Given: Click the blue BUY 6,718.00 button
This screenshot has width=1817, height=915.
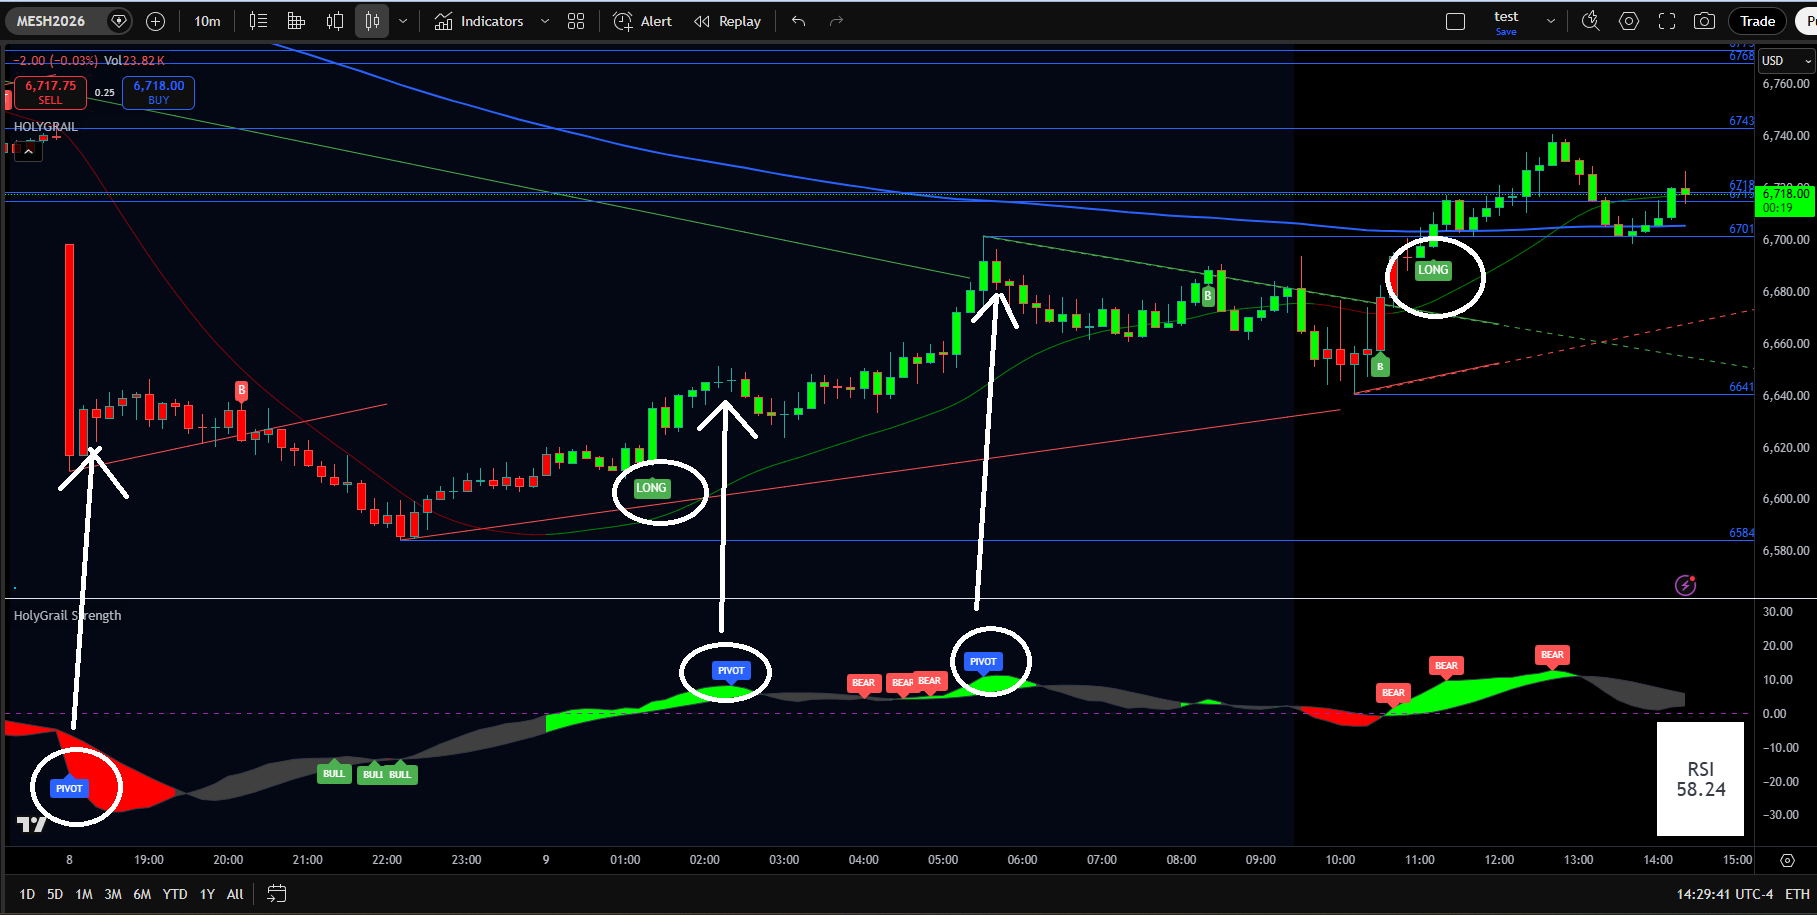Looking at the screenshot, I should pyautogui.click(x=158, y=92).
